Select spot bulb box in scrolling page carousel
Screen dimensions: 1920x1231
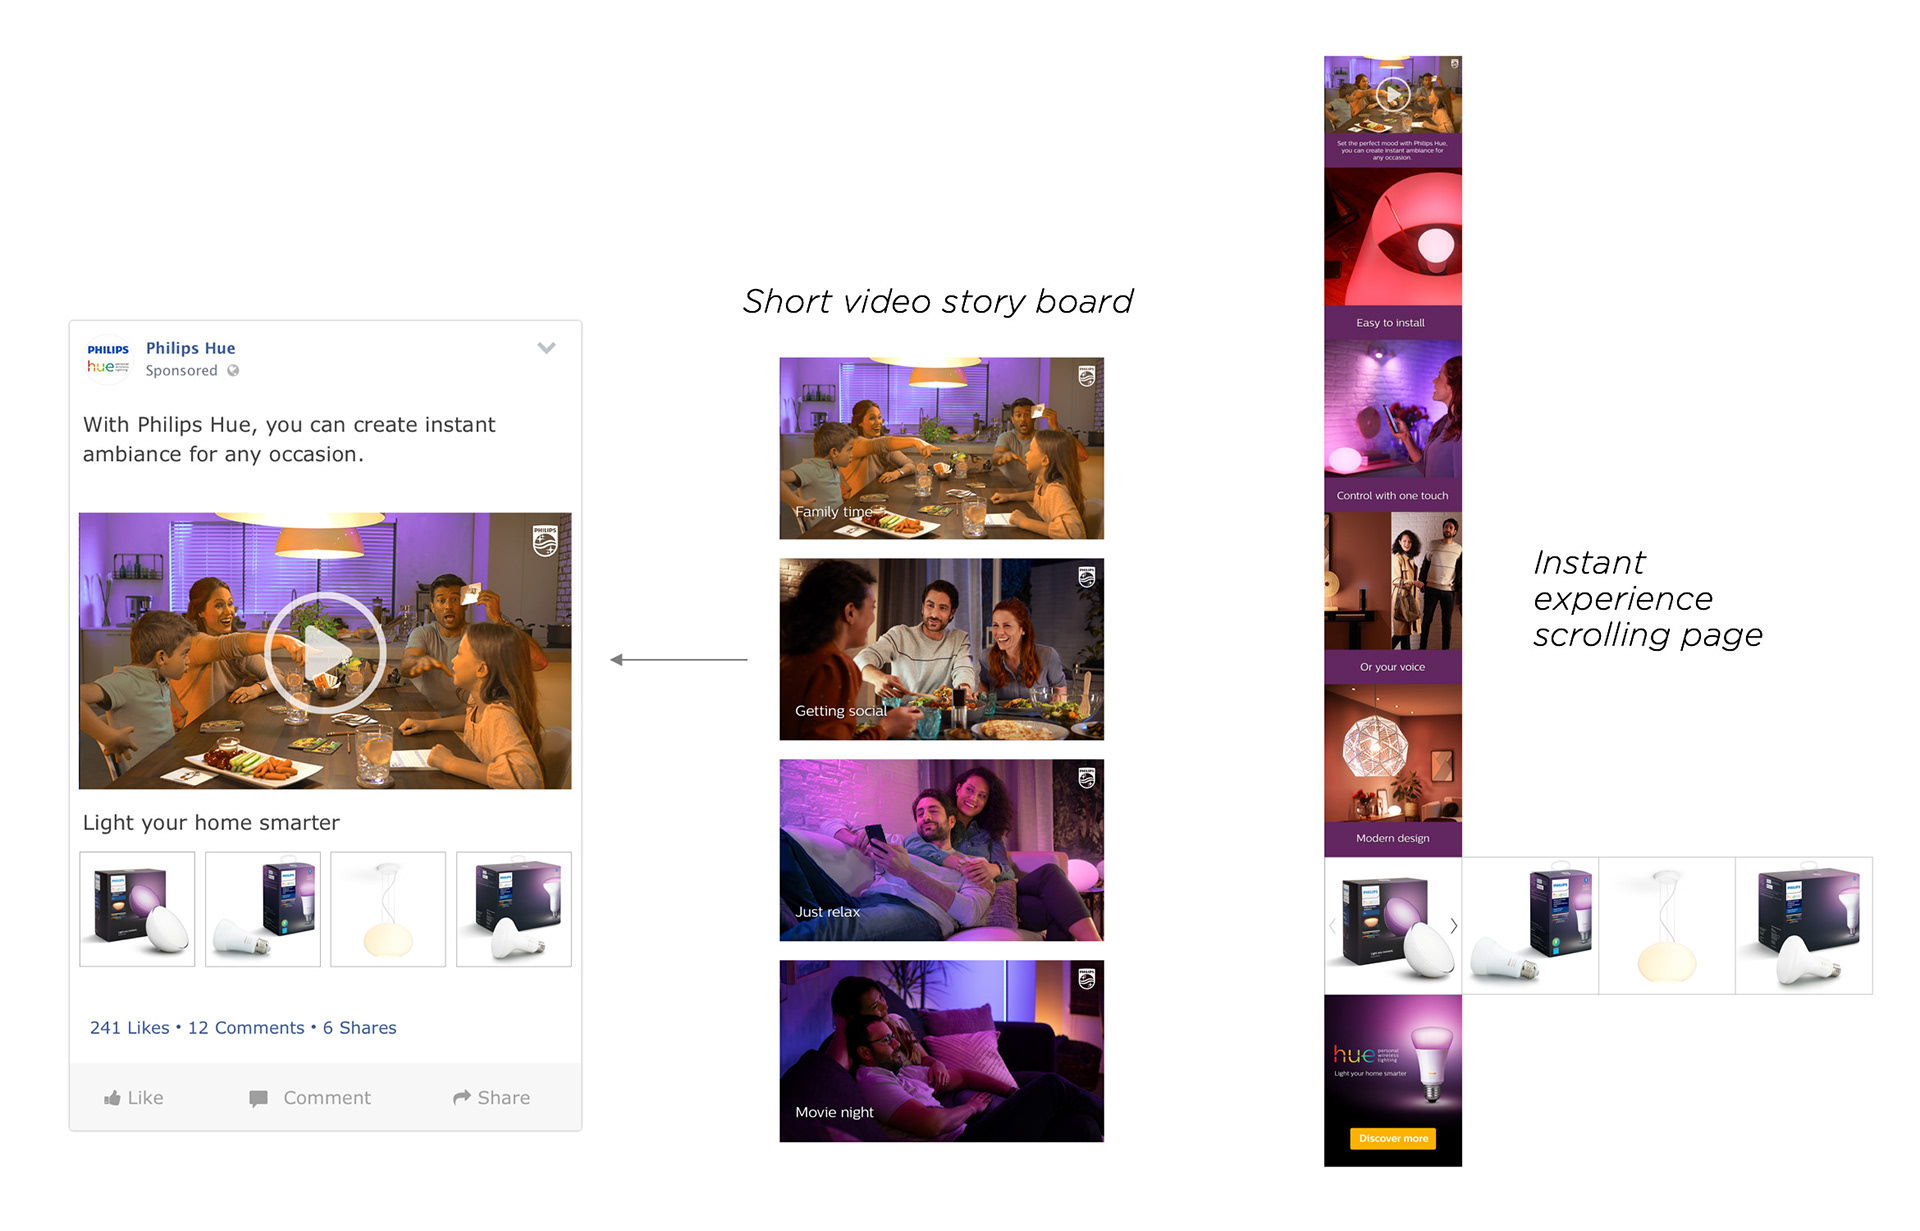point(1804,926)
